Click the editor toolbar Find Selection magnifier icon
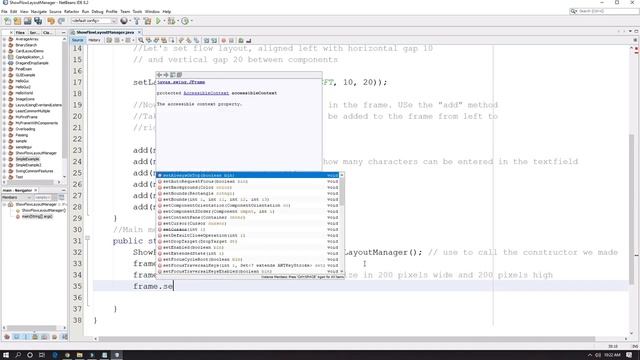The height and width of the screenshot is (360, 640). 141,40
